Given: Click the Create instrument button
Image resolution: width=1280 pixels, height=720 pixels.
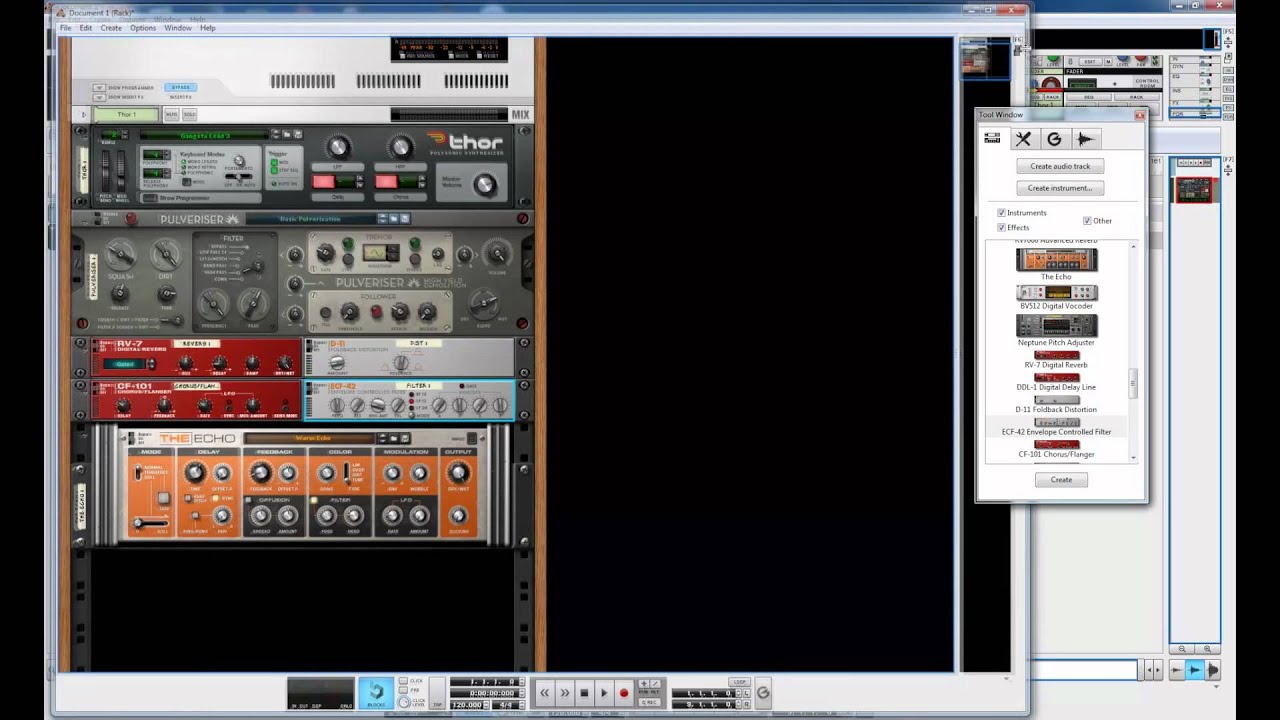Looking at the screenshot, I should click(1060, 188).
